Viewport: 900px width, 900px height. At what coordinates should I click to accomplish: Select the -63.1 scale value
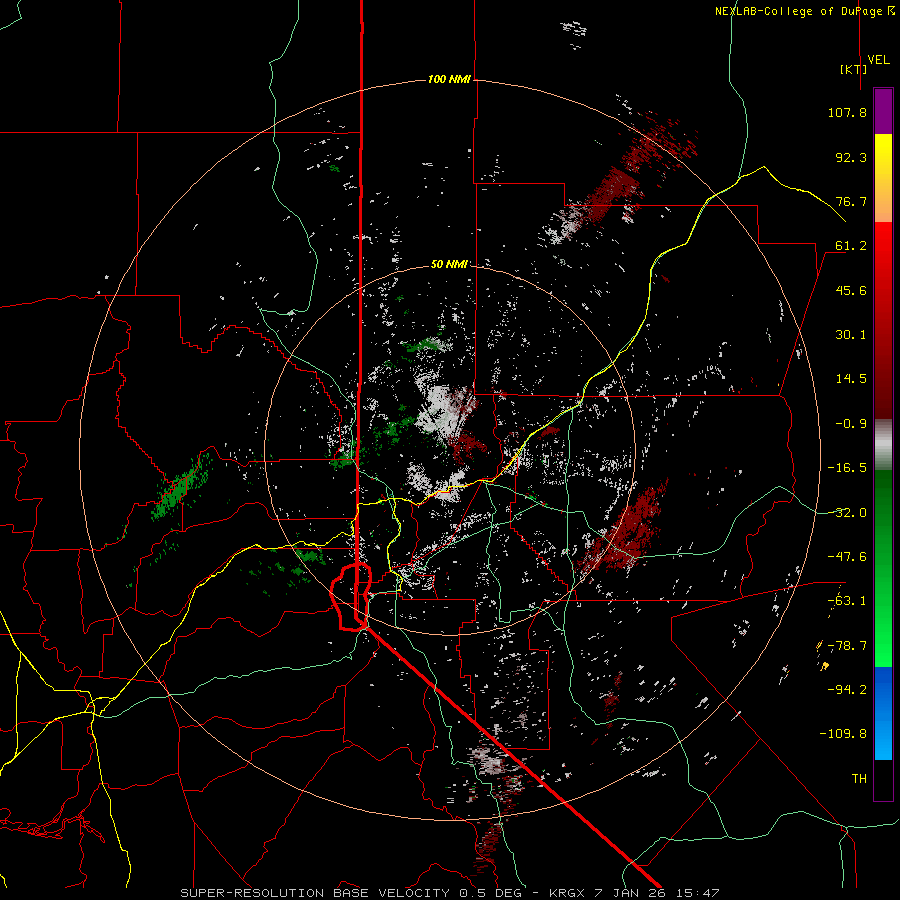coord(847,601)
